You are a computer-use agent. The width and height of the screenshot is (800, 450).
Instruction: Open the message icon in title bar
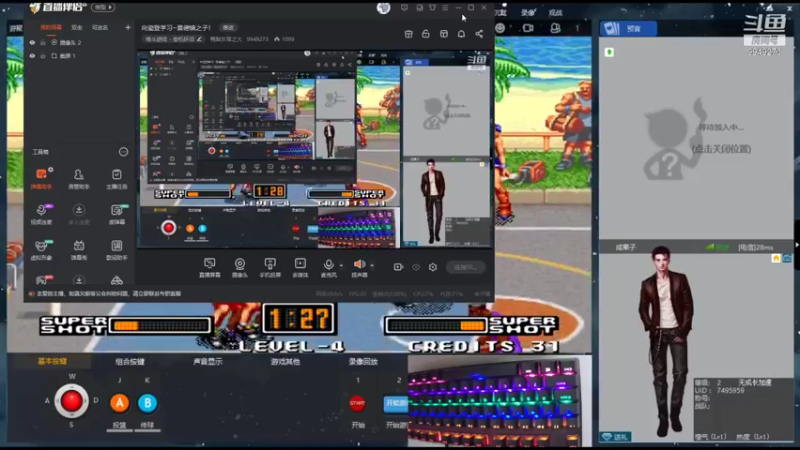404,8
